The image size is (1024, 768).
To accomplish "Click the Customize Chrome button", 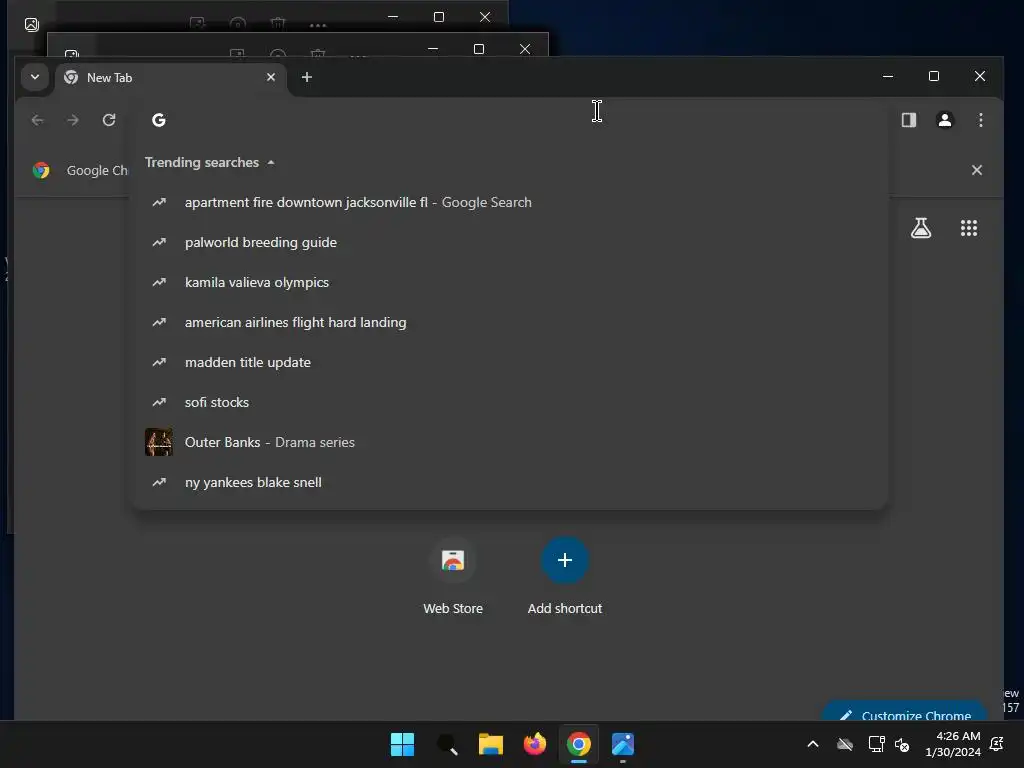I will (x=905, y=712).
